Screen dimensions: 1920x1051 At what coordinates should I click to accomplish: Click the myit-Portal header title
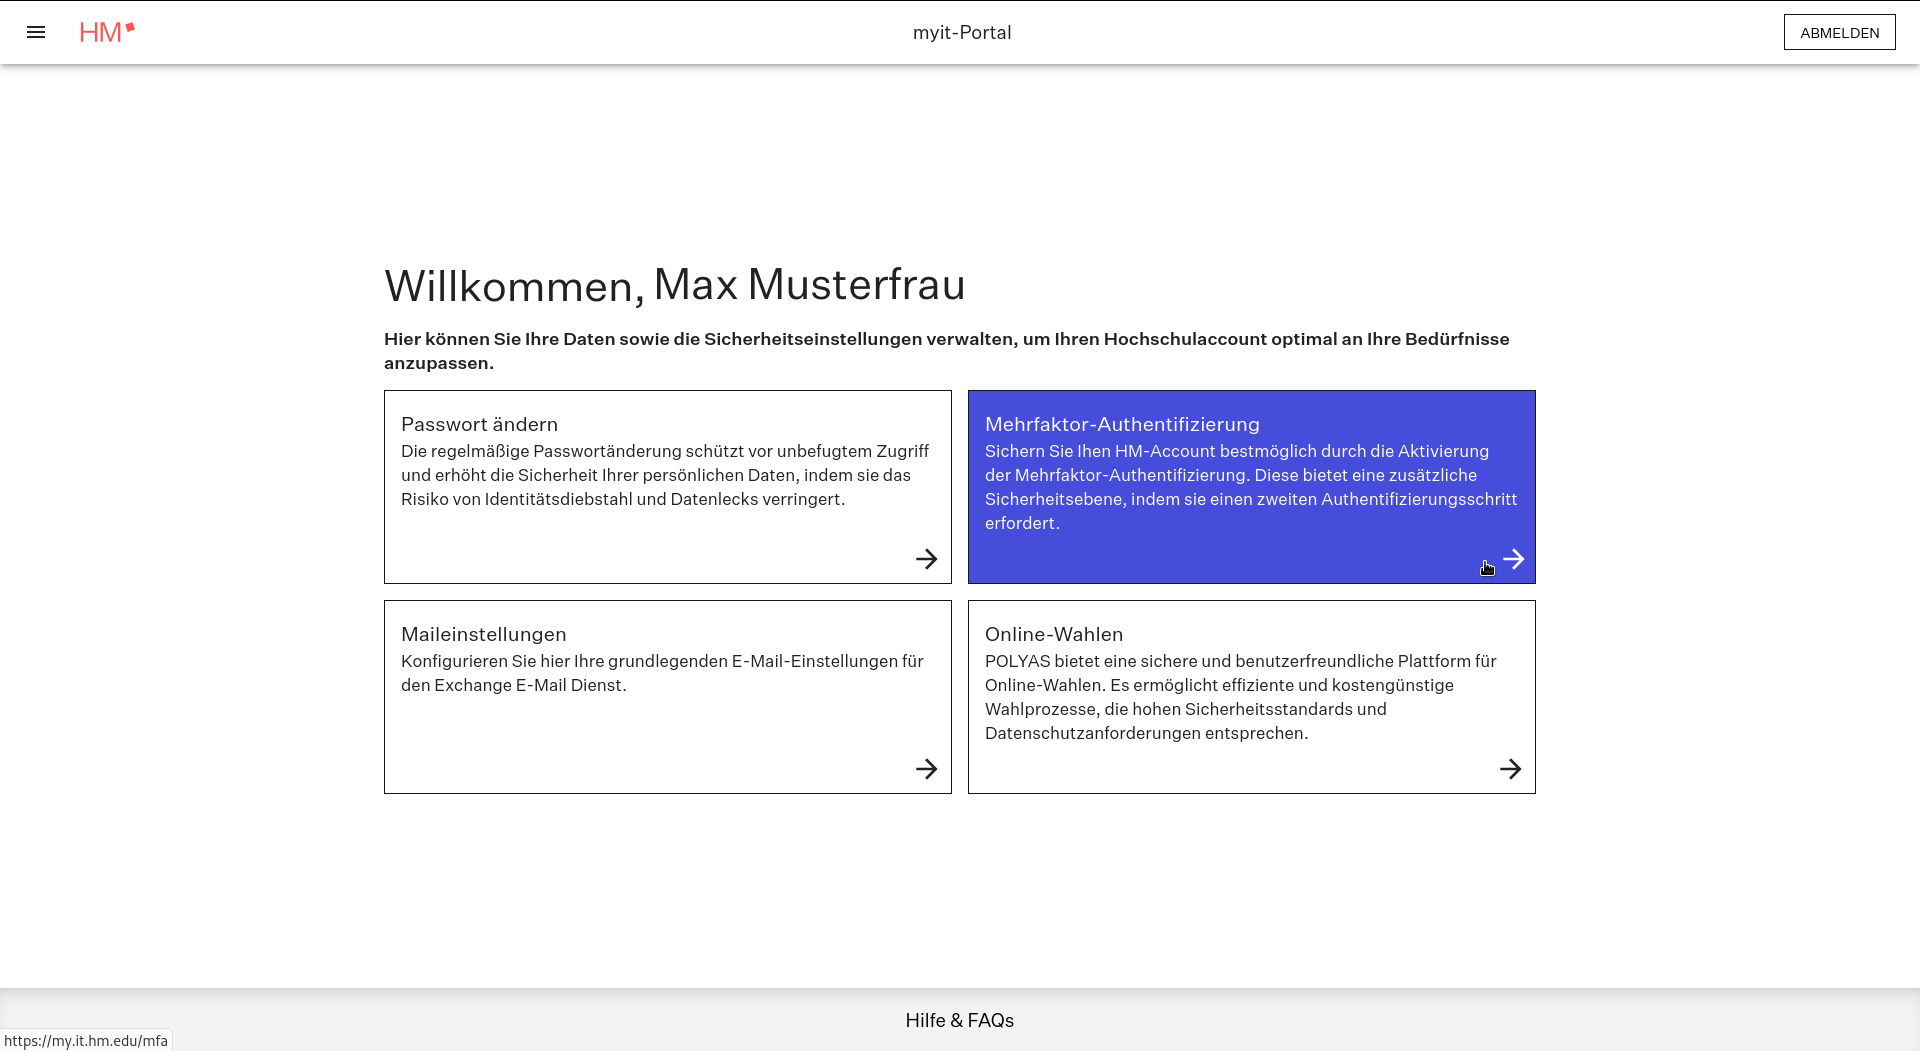coord(961,32)
